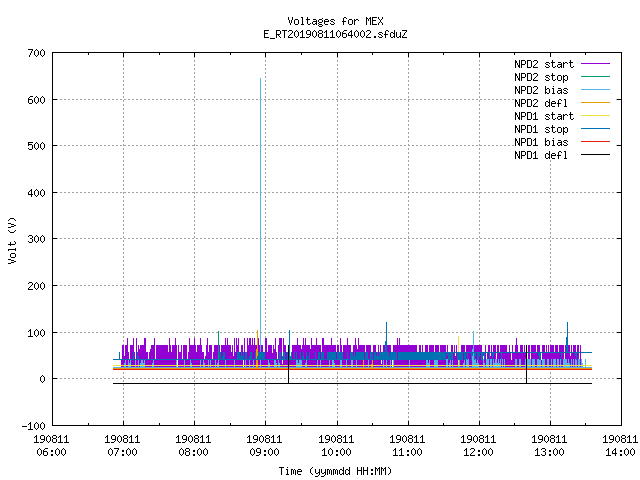Screen dimensions: 640x480
Task: Click the orange line sample for NPD2 defl
Action: tap(596, 103)
